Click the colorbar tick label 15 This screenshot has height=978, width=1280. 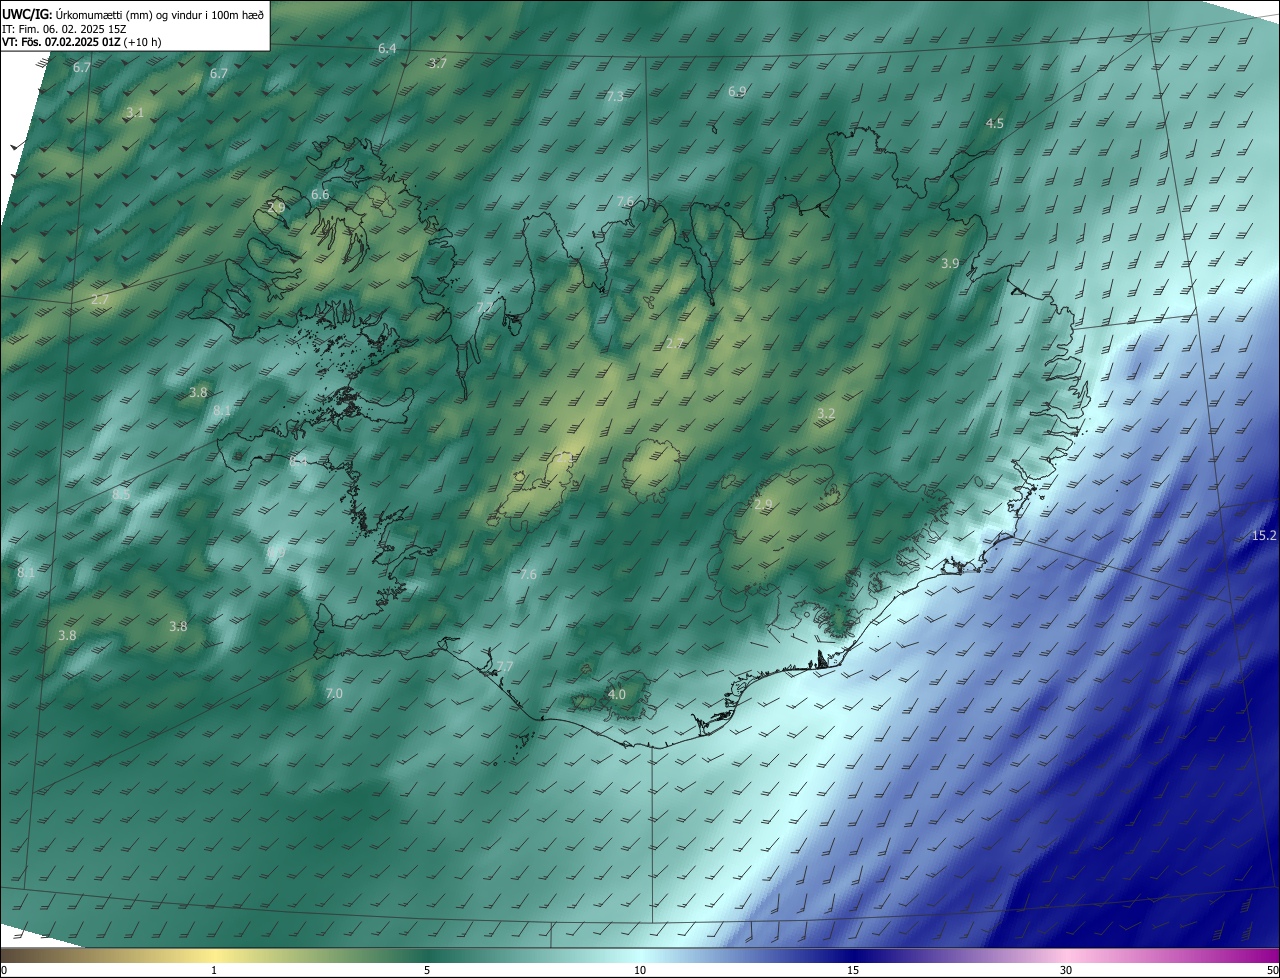click(853, 971)
